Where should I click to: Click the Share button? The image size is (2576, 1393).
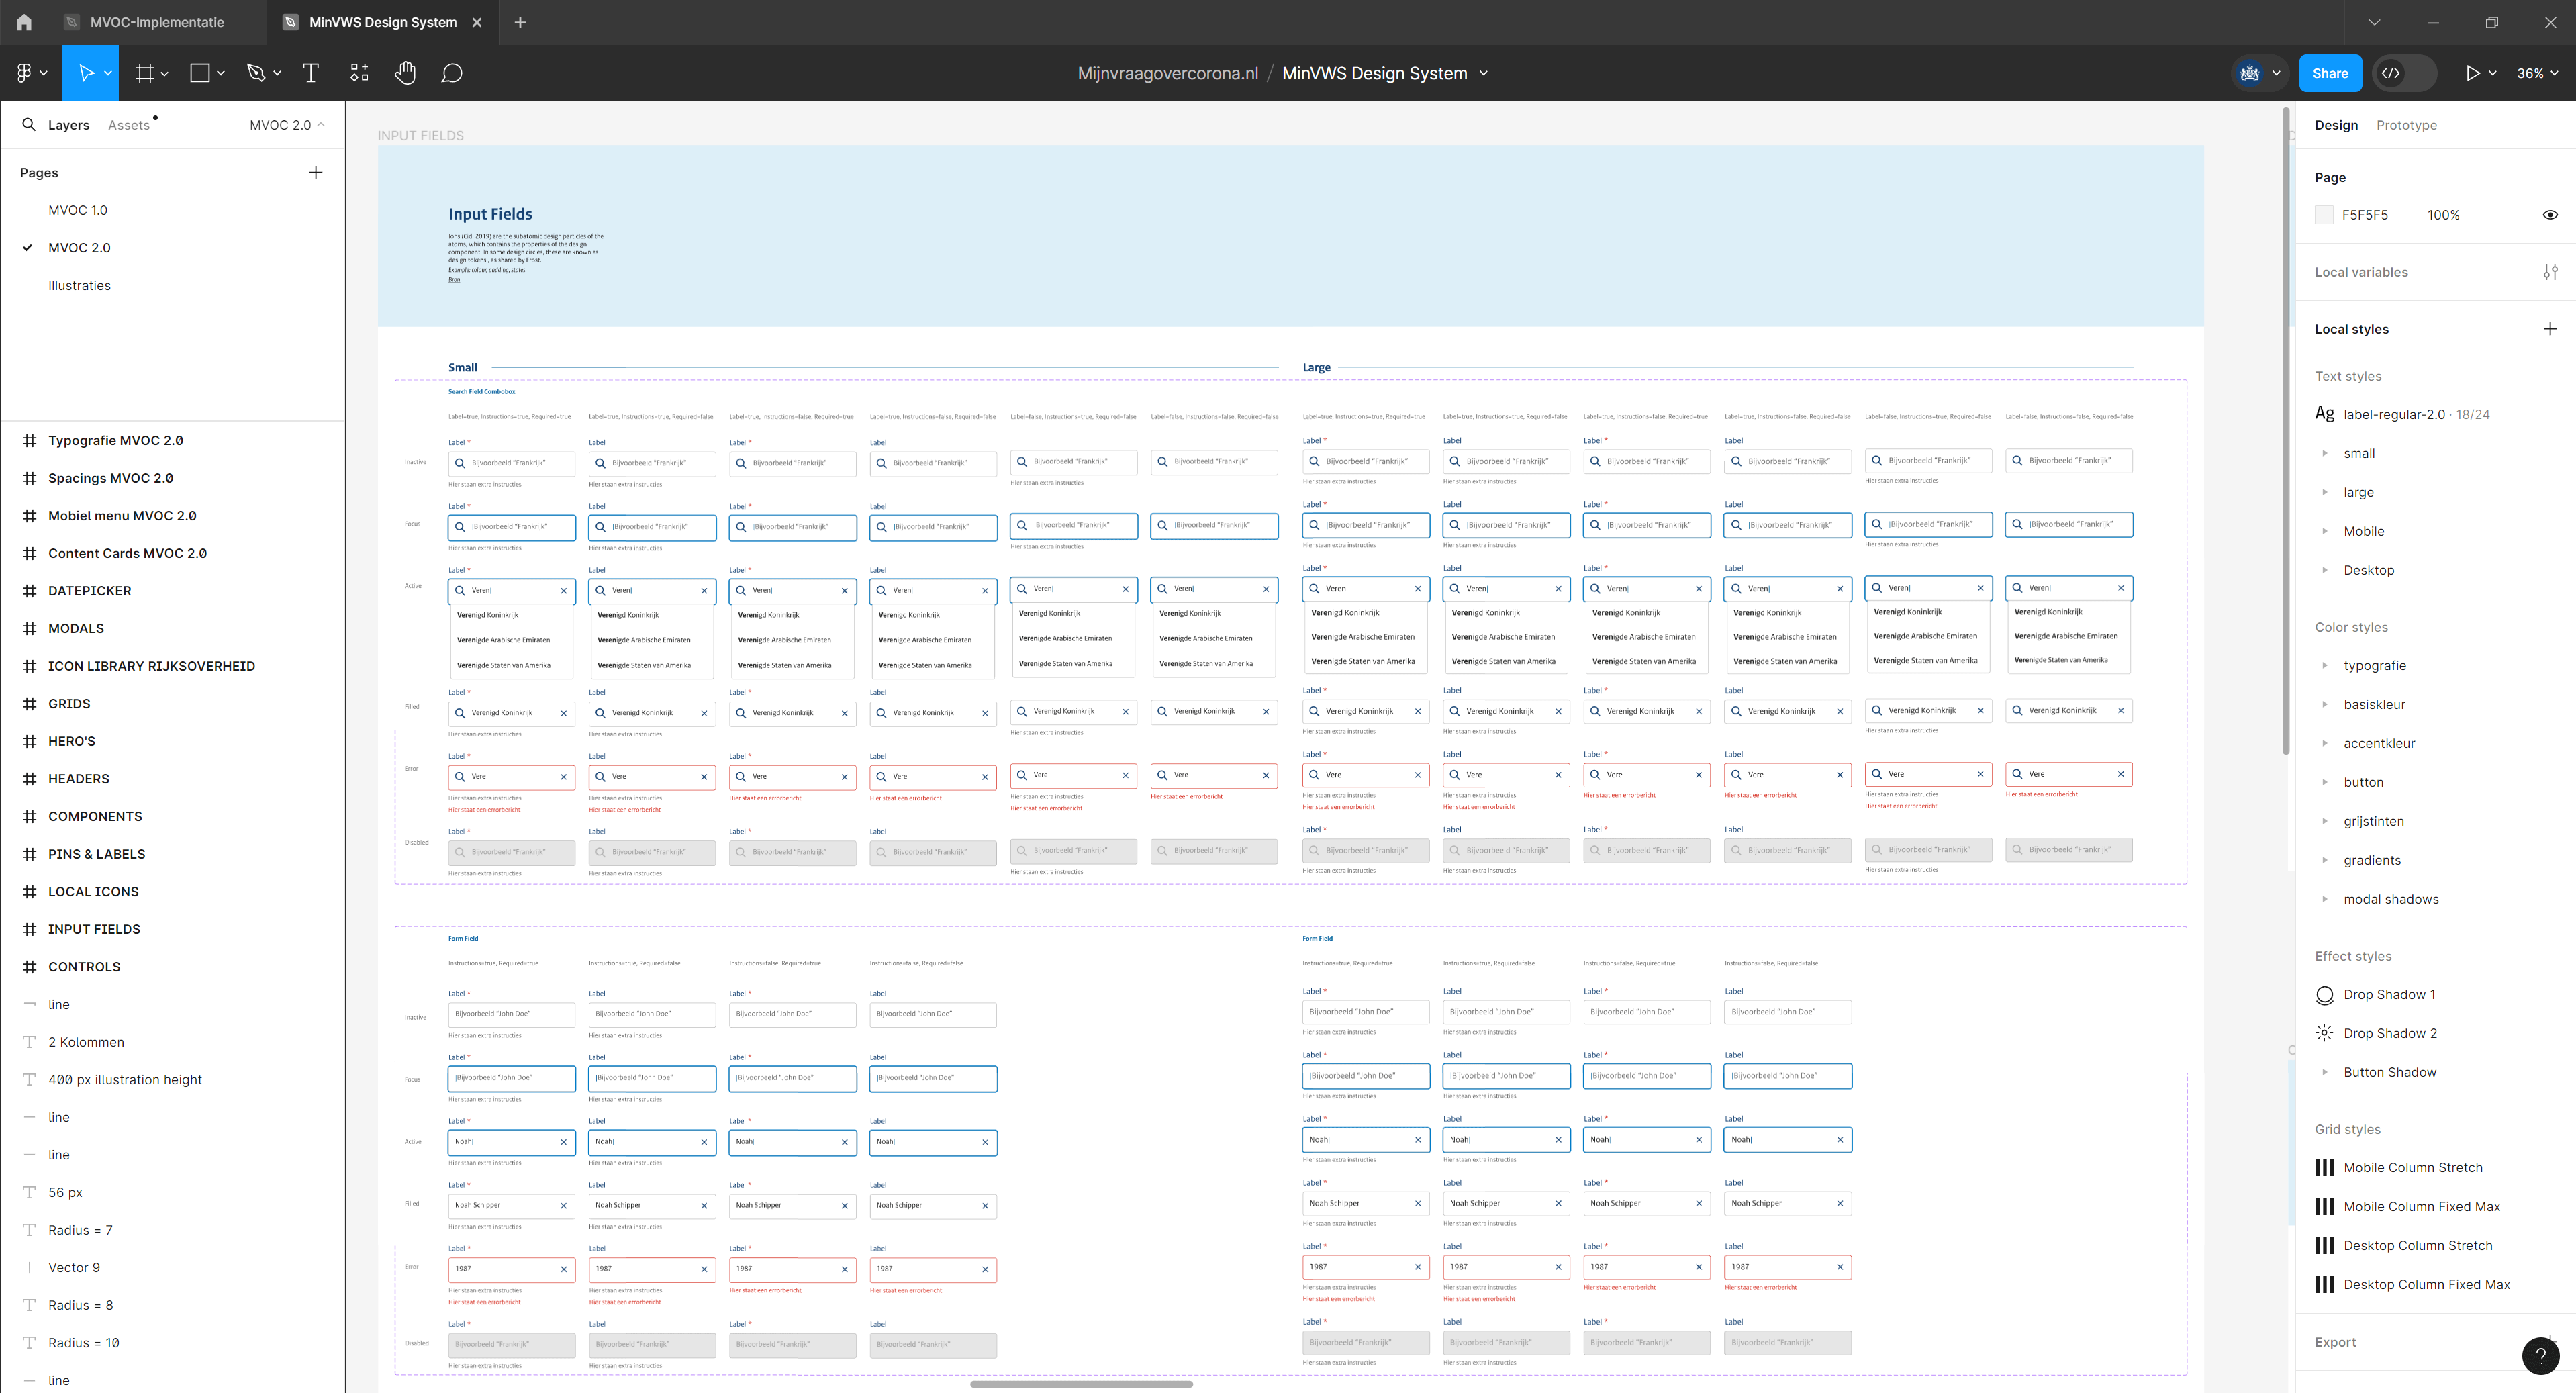coord(2330,73)
